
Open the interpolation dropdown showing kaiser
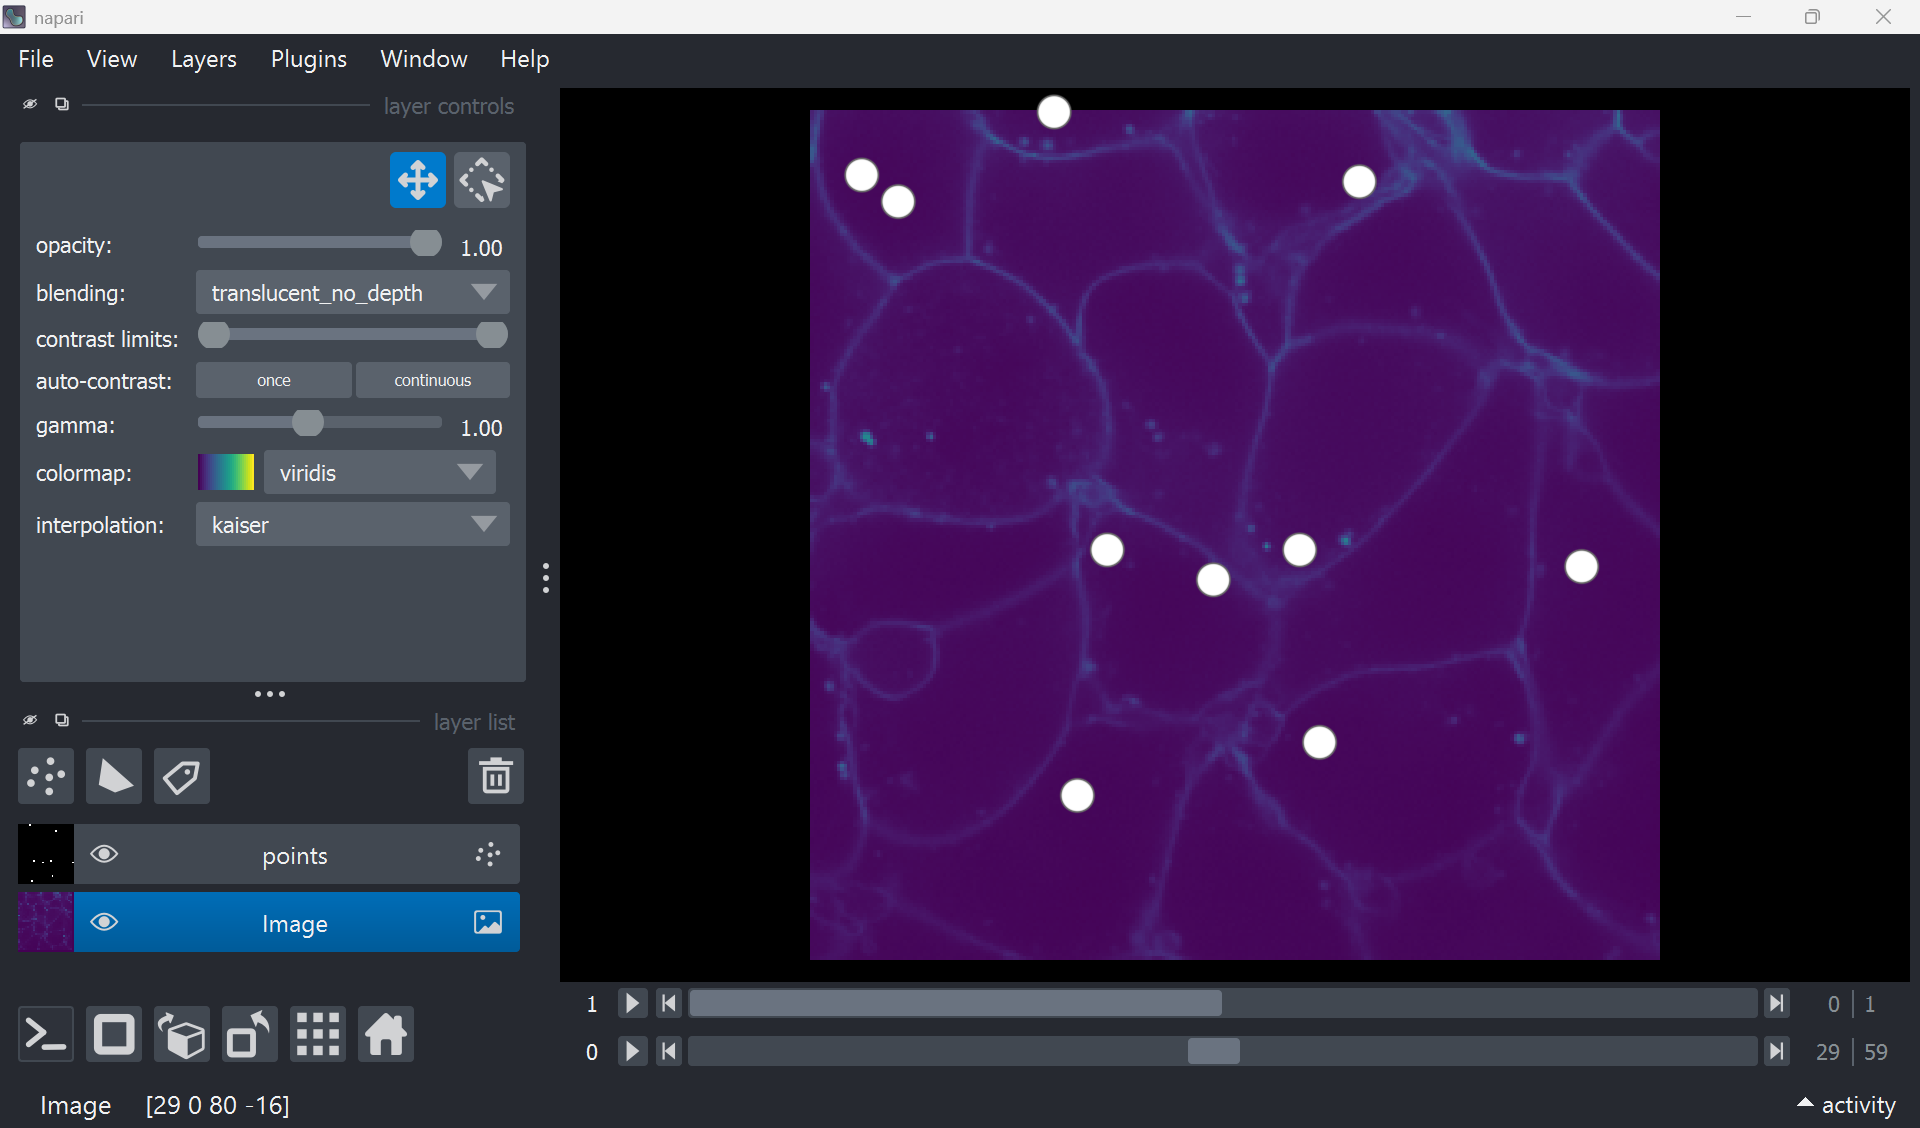coord(352,524)
